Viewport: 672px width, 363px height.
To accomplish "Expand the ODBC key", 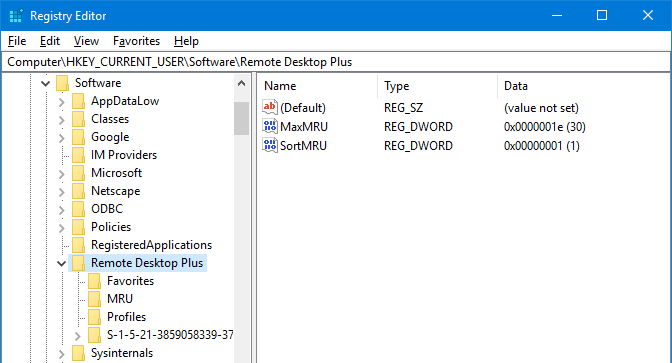I will (x=62, y=210).
